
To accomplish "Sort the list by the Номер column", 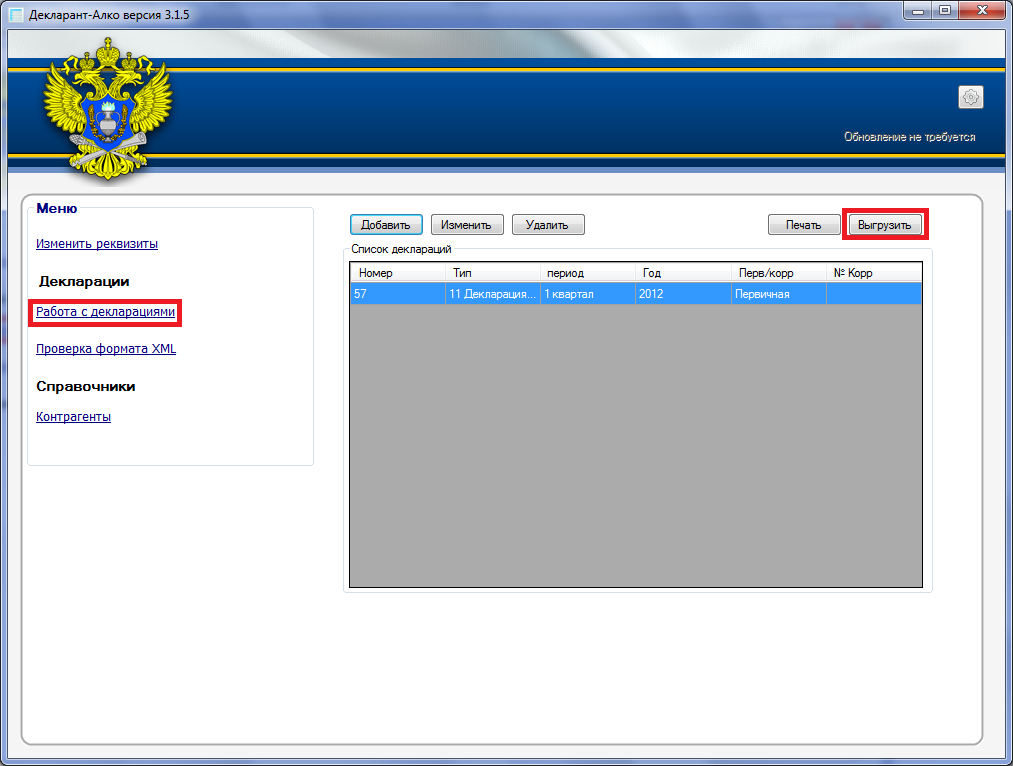I will [397, 273].
